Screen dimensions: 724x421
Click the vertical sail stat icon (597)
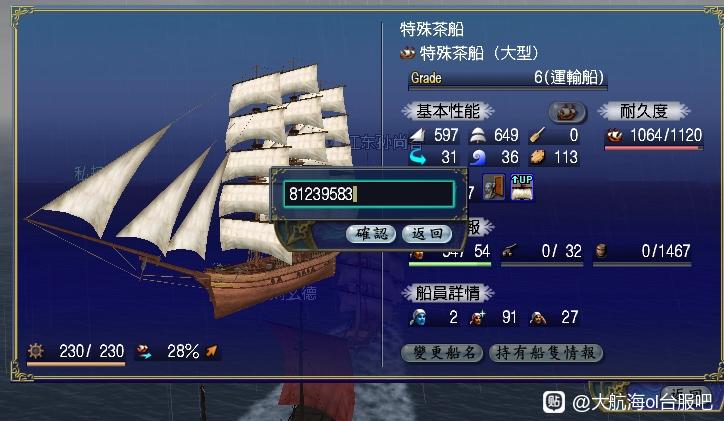[x=417, y=135]
